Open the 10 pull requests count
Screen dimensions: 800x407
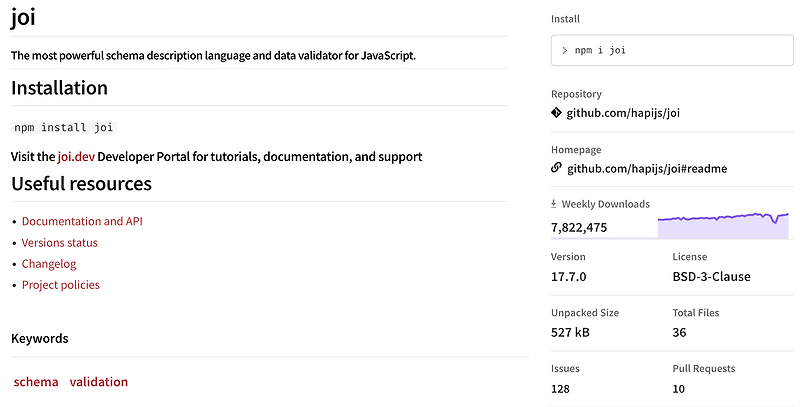click(680, 388)
